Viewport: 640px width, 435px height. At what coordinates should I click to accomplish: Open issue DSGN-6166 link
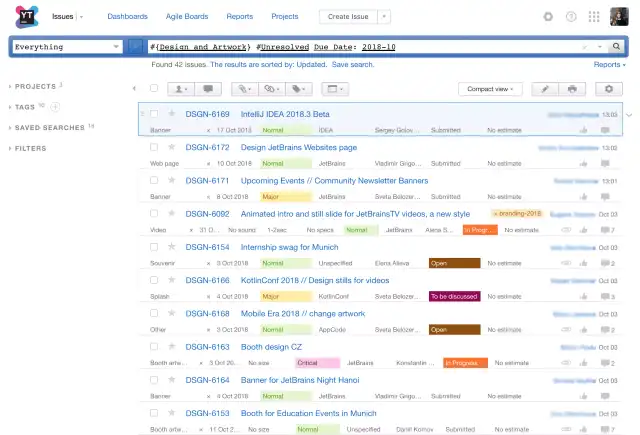coord(207,280)
